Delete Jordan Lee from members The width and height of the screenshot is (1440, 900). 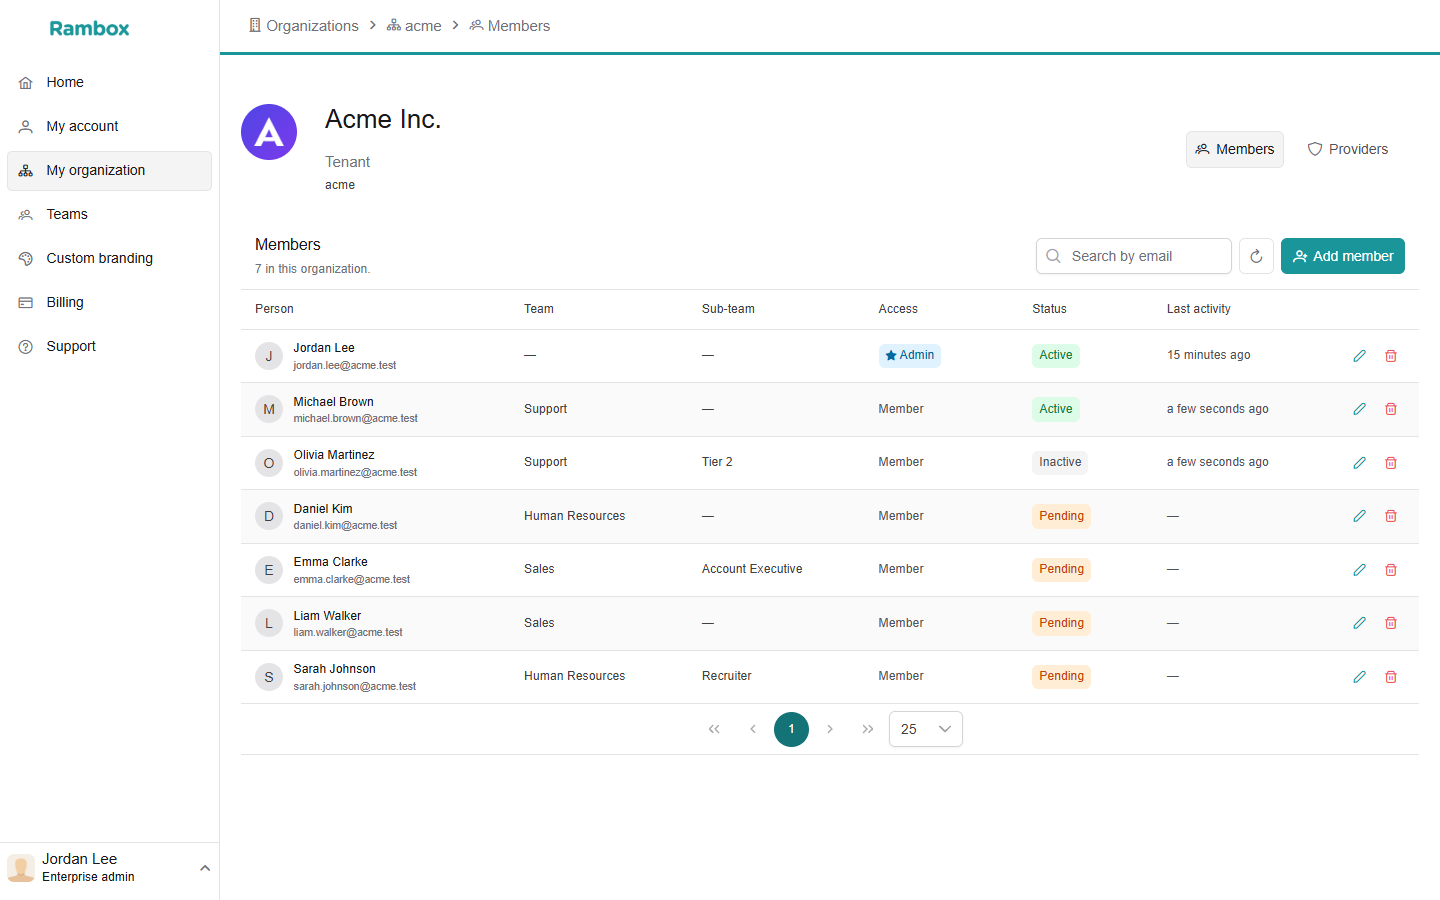coord(1390,356)
